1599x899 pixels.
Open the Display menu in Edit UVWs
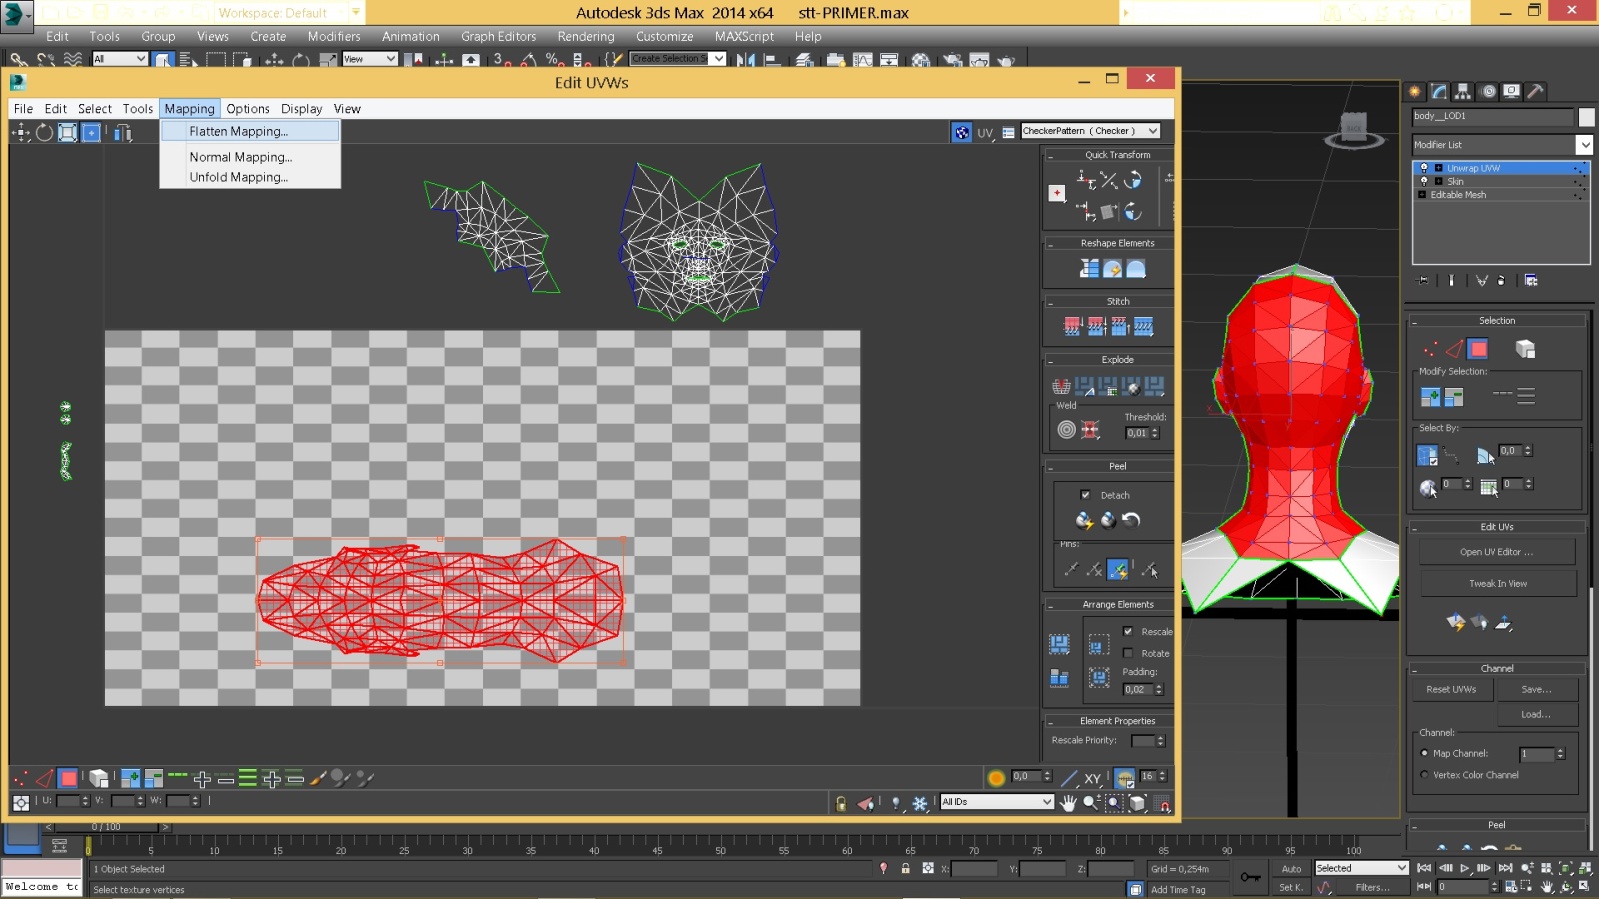point(301,109)
